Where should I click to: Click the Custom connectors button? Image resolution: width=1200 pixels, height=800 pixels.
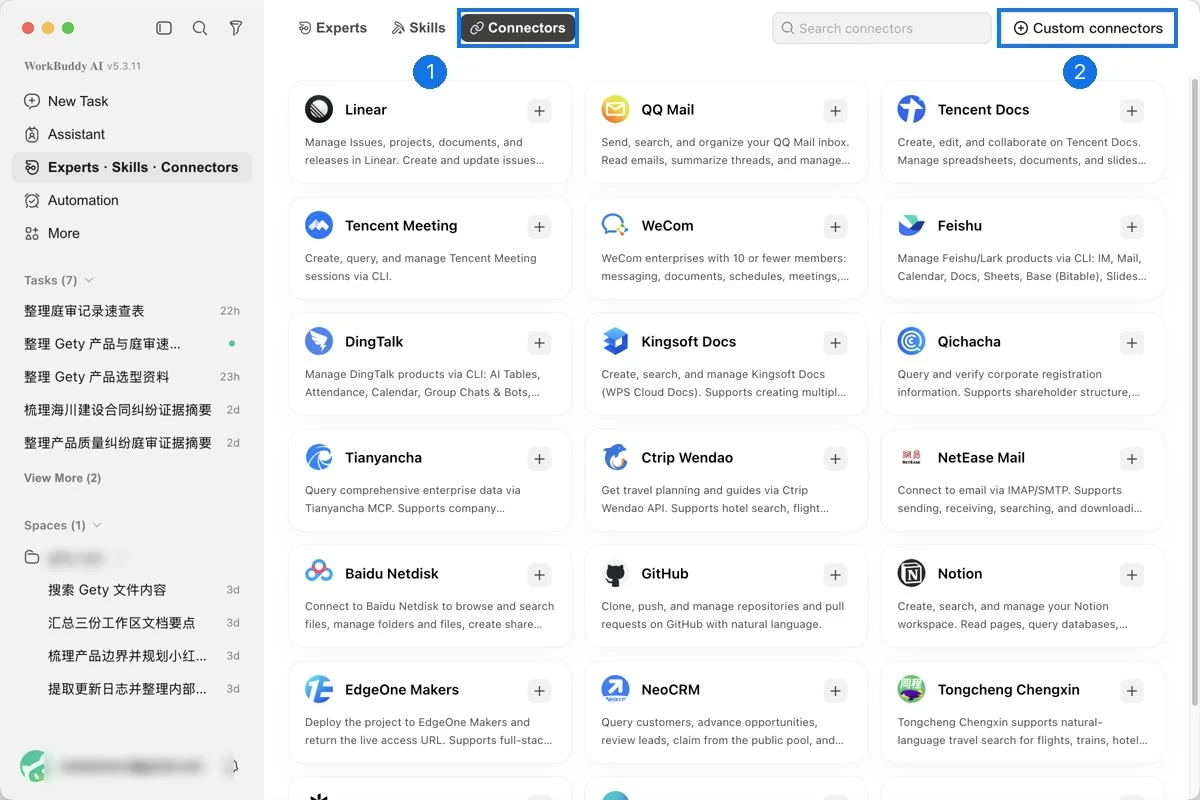click(x=1088, y=28)
